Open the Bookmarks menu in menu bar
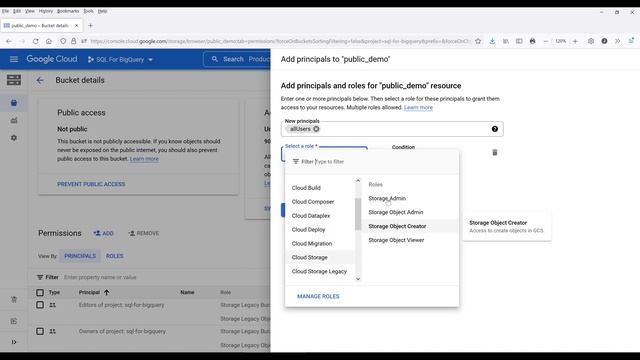 tap(68, 11)
